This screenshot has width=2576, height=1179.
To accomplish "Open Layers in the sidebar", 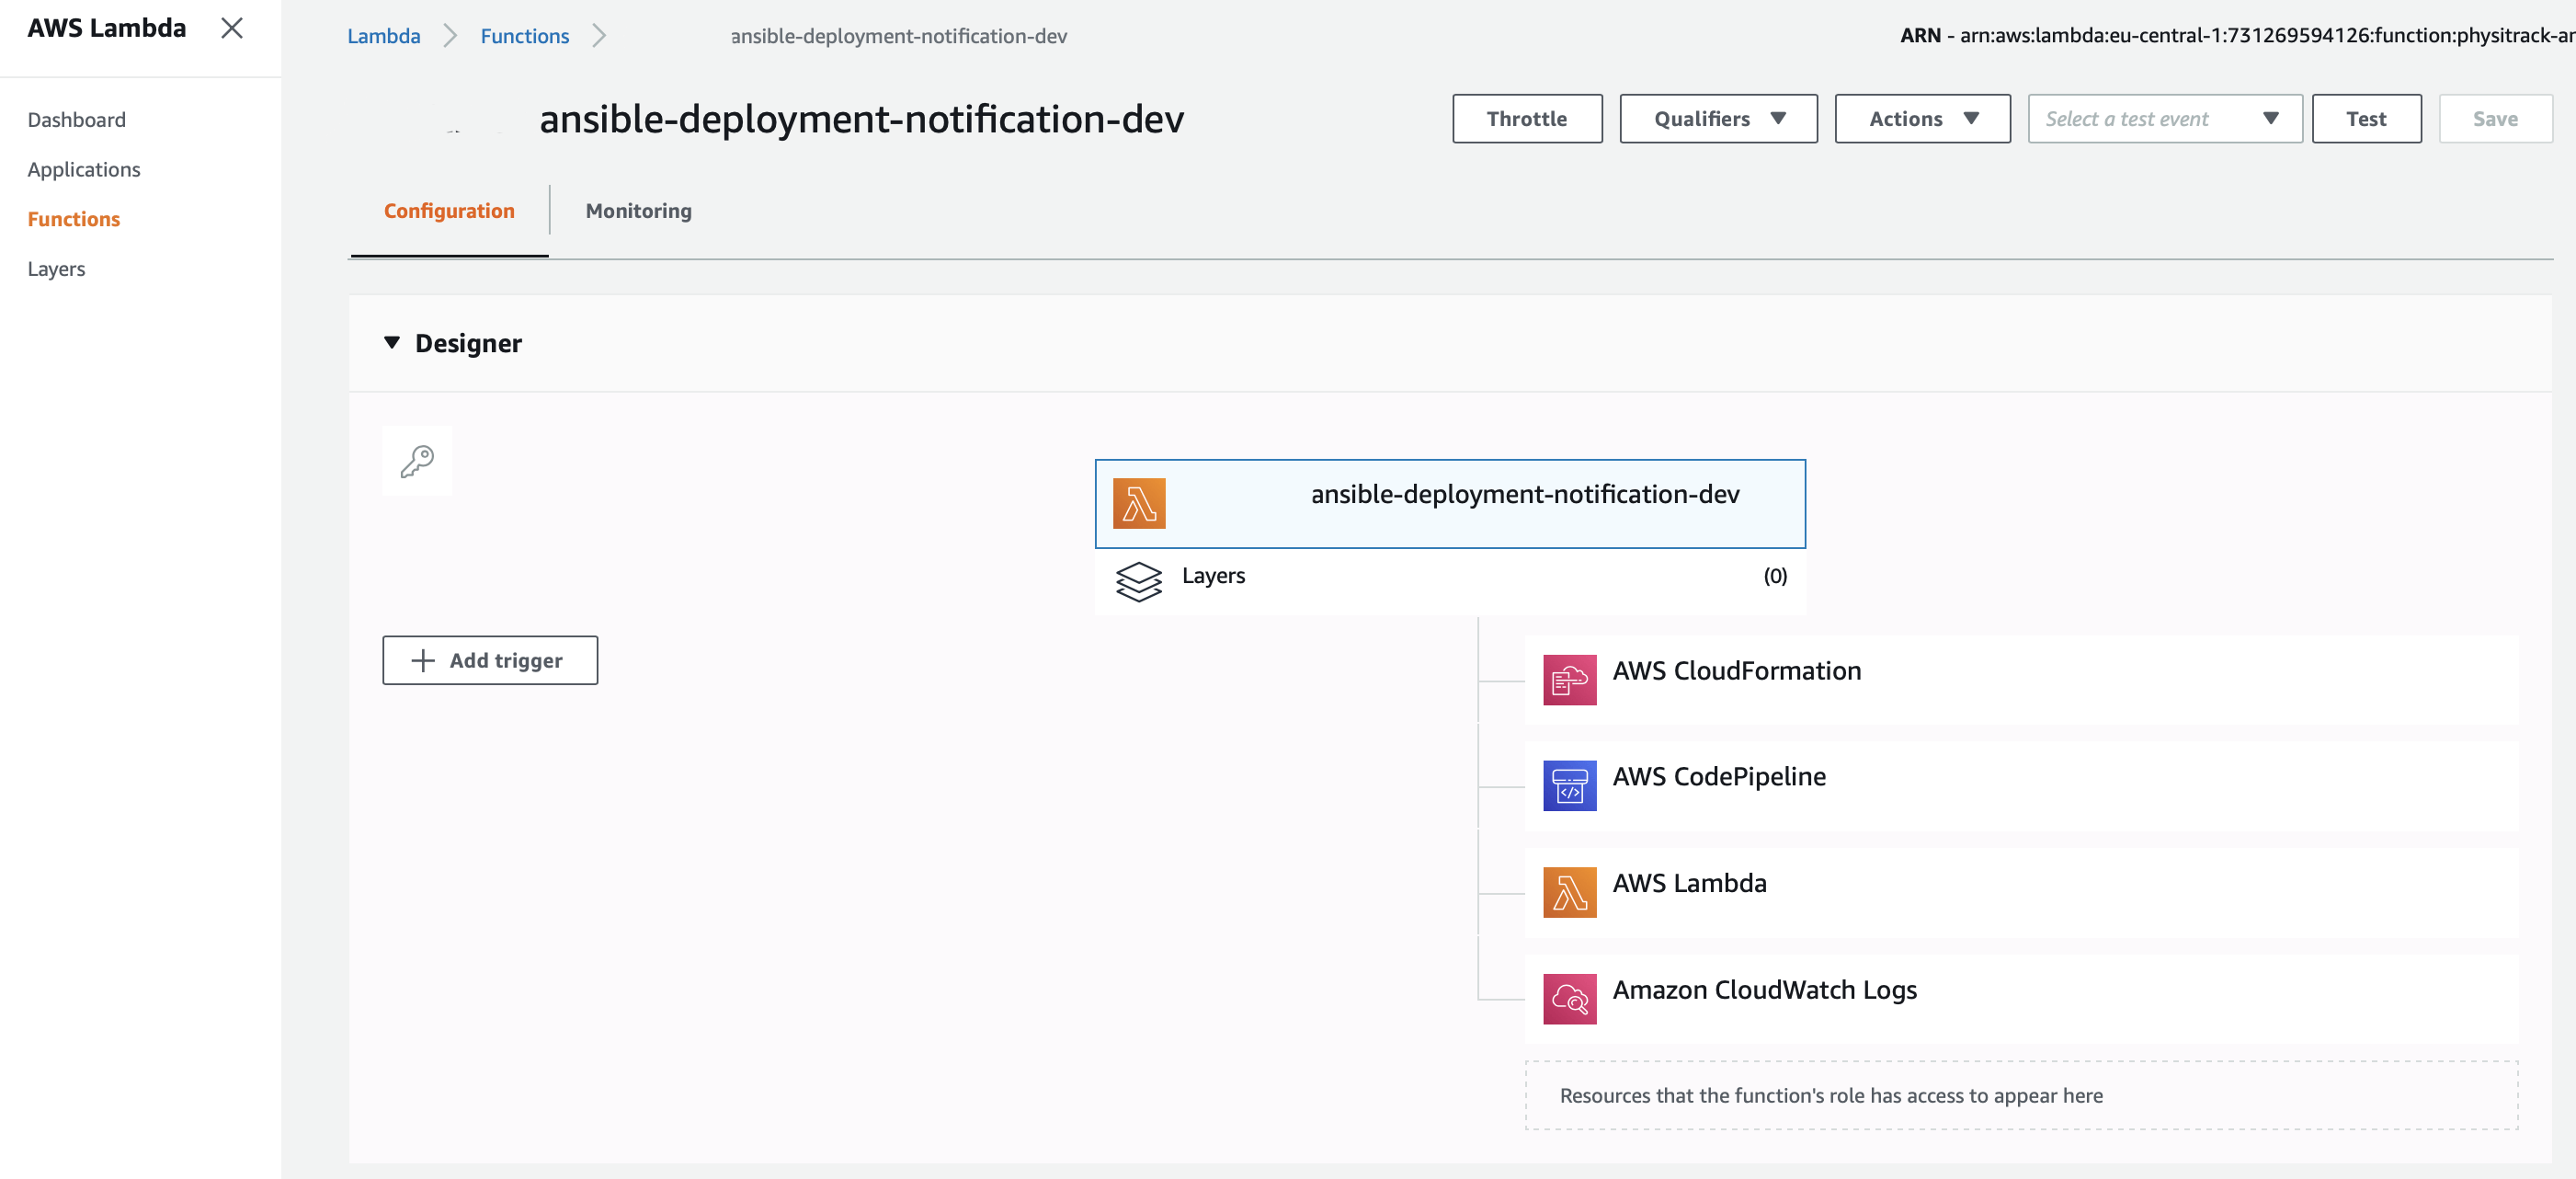I will pyautogui.click(x=56, y=269).
